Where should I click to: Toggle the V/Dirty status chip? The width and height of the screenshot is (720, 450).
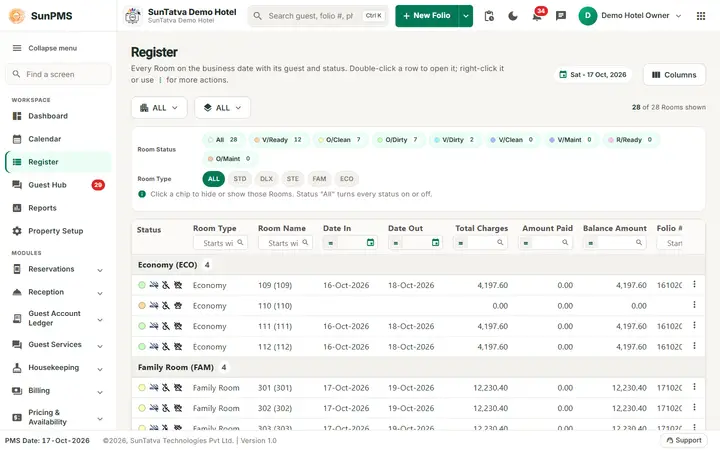click(x=455, y=140)
